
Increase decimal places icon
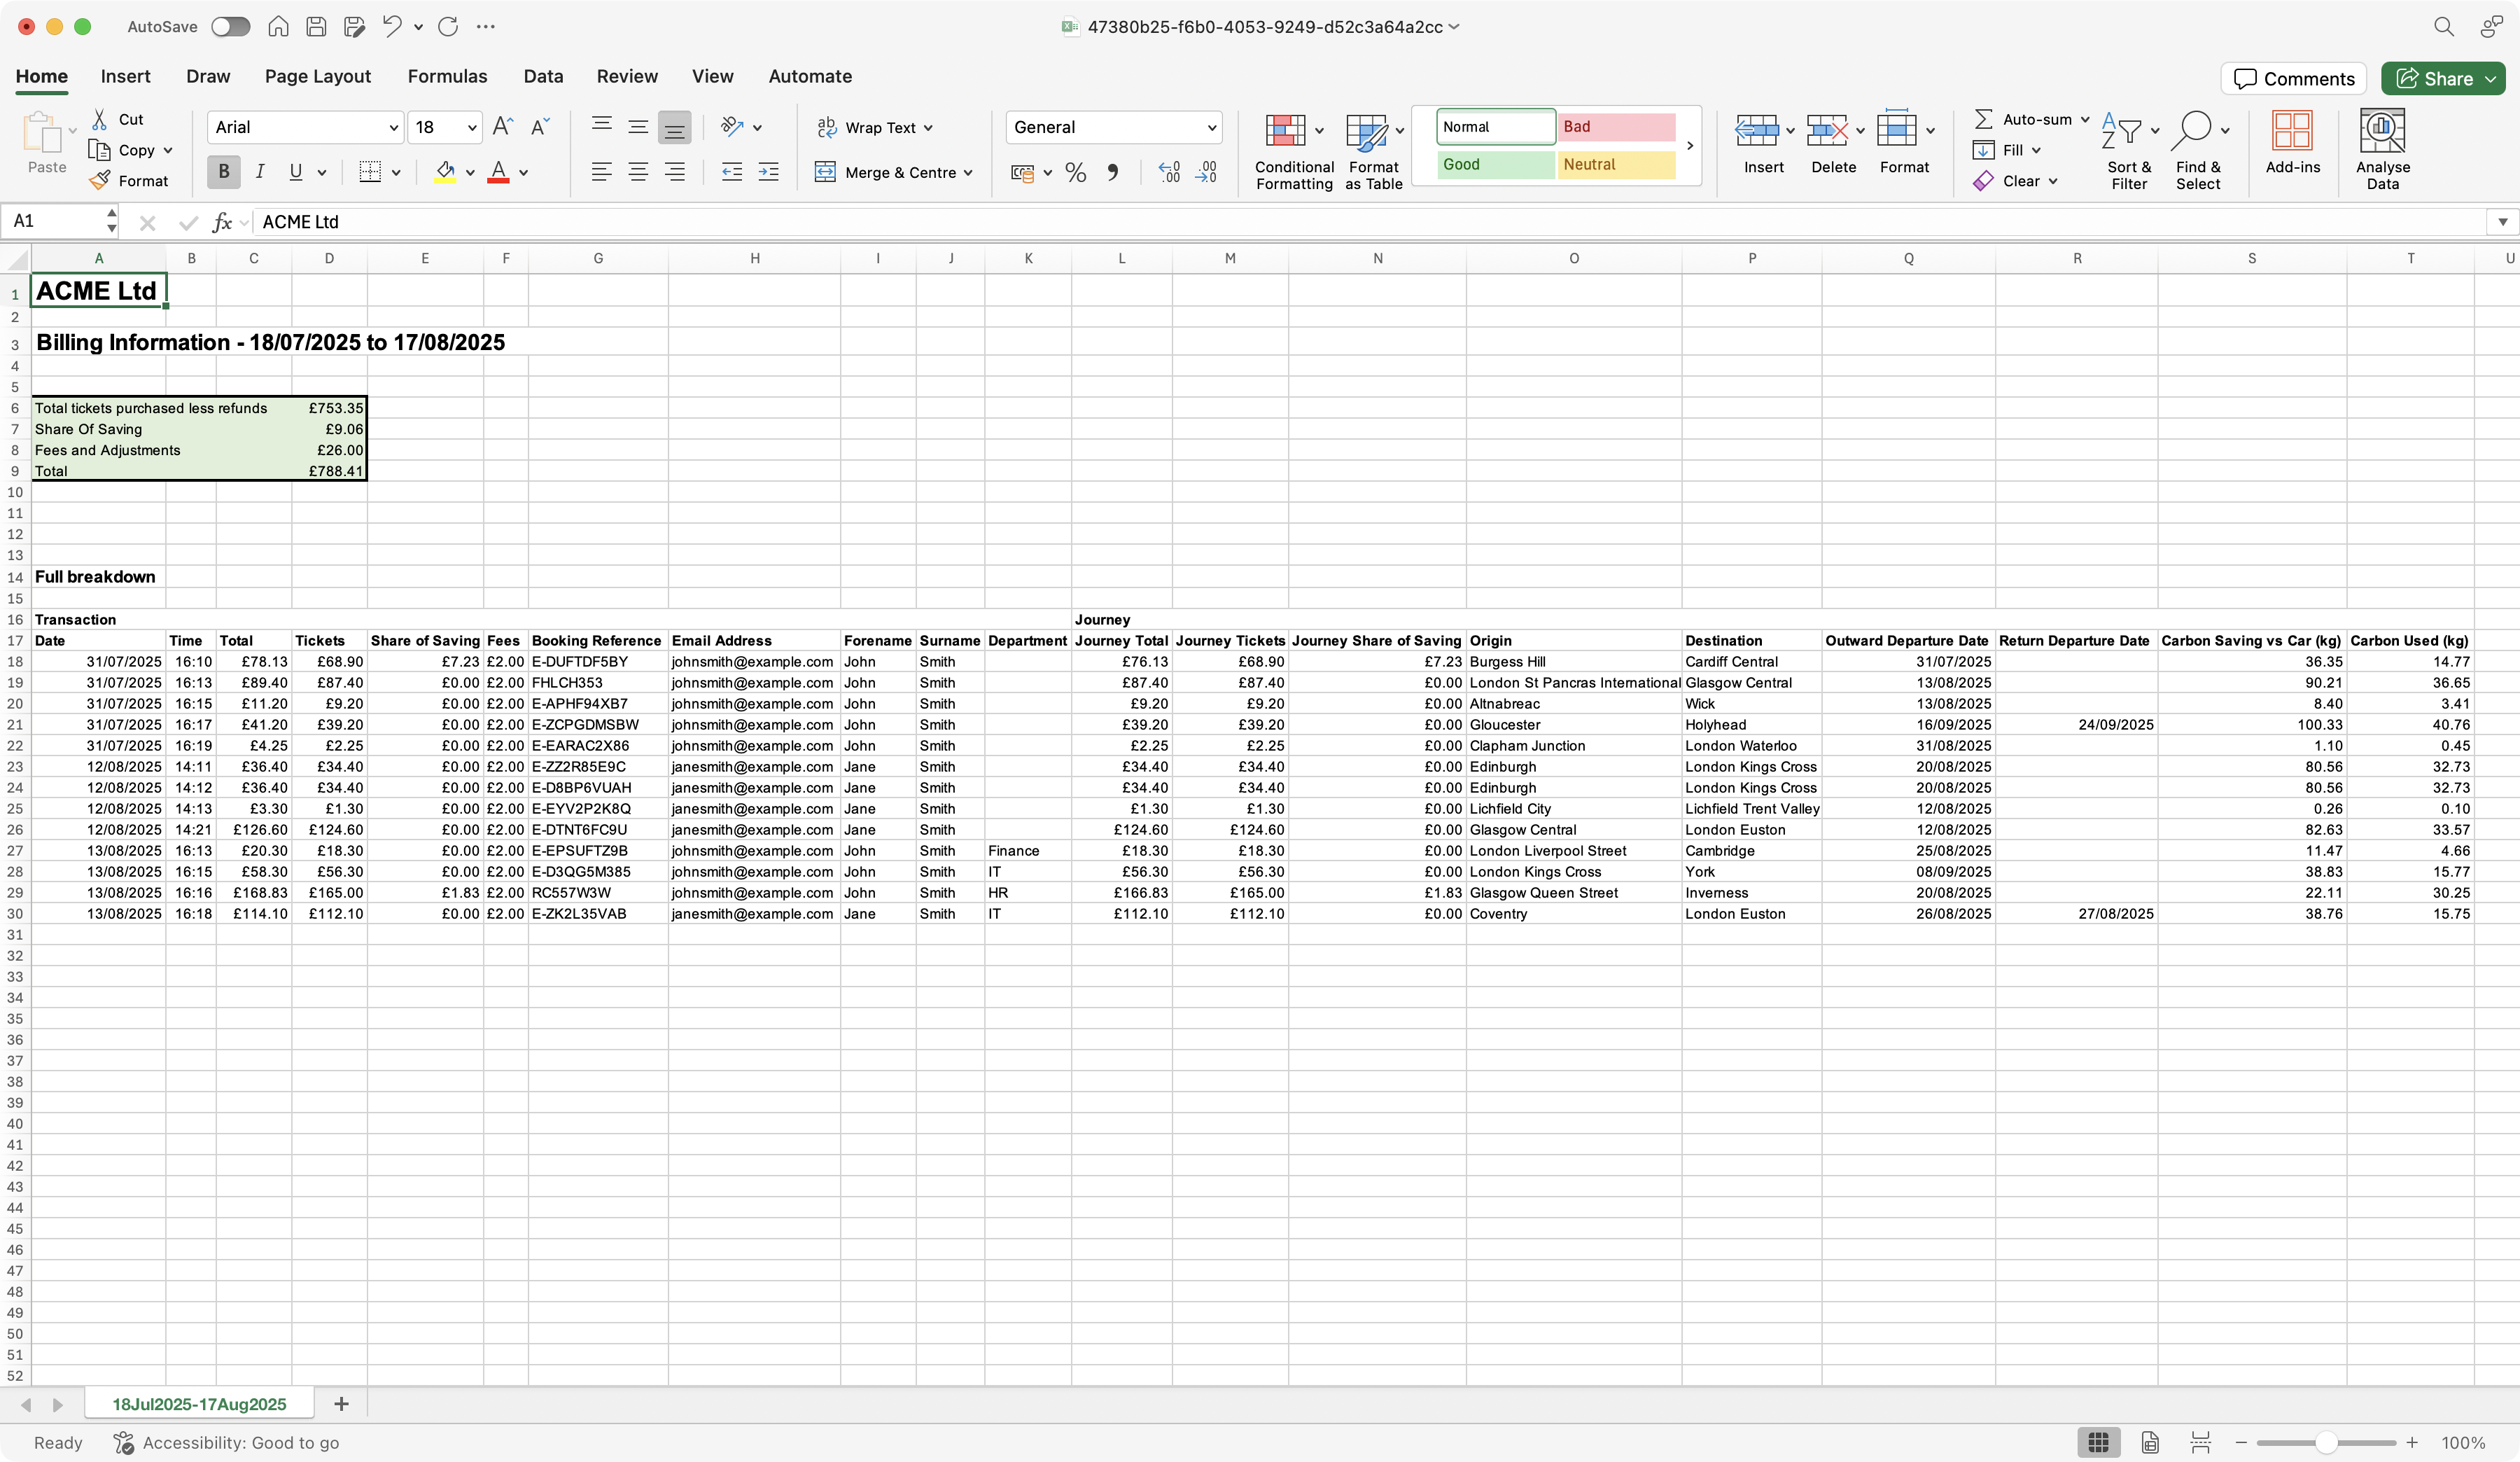click(1169, 172)
